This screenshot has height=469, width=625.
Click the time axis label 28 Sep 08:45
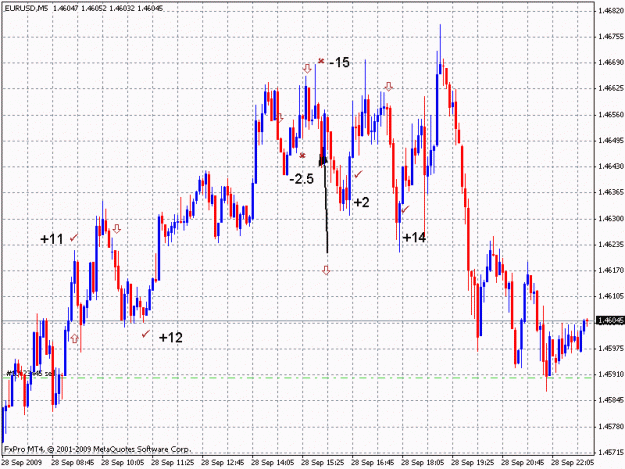[x=73, y=463]
